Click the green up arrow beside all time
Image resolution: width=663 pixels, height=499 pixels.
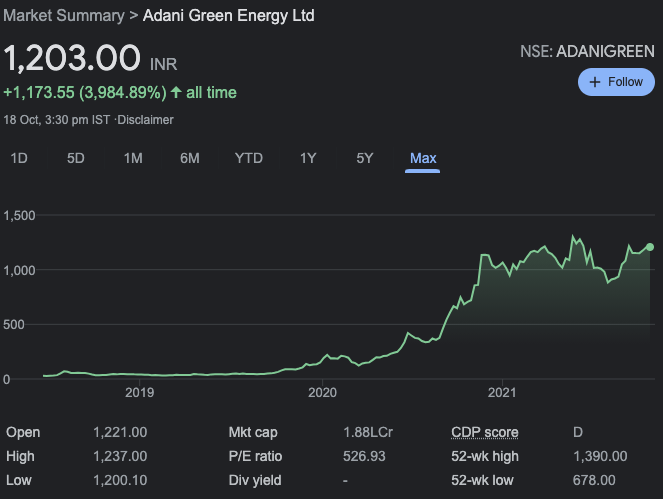point(176,93)
